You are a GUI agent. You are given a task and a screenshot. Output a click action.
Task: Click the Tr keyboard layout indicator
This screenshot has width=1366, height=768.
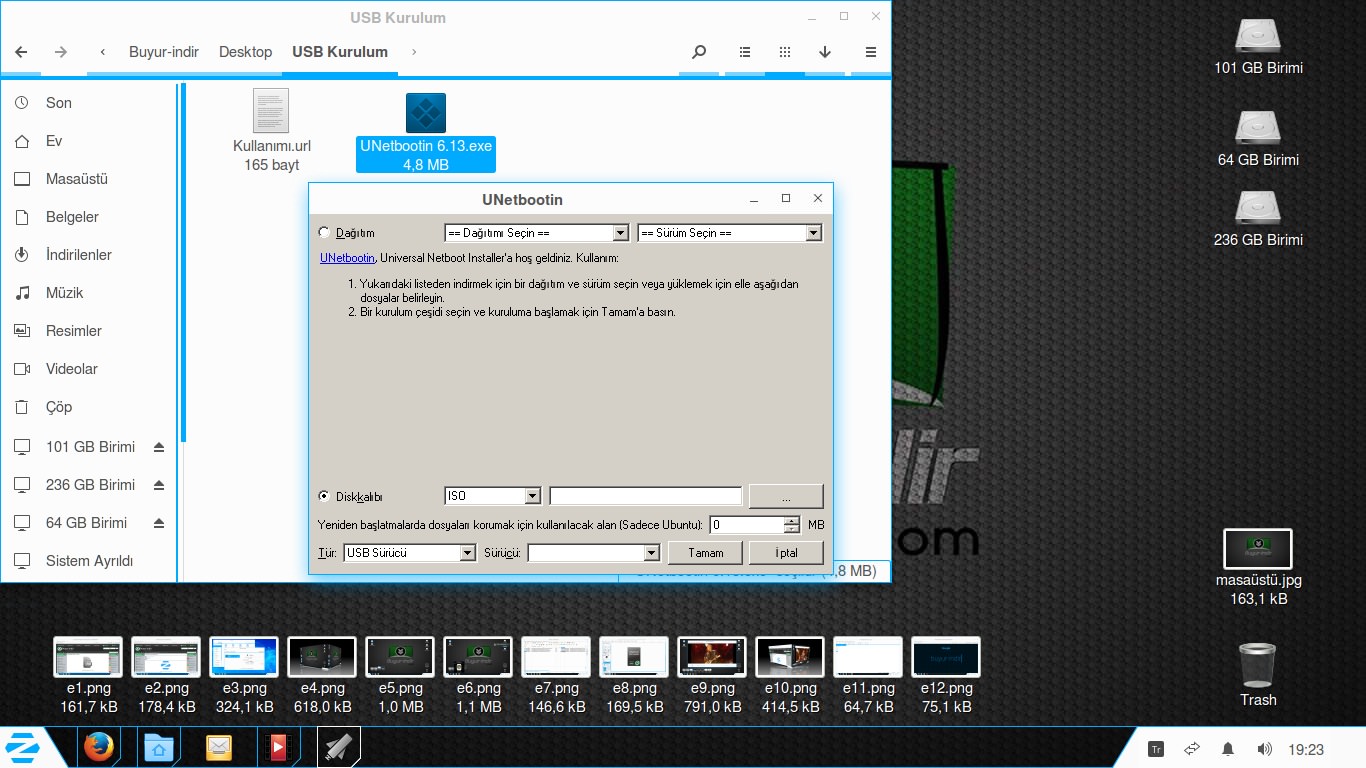tap(1156, 749)
